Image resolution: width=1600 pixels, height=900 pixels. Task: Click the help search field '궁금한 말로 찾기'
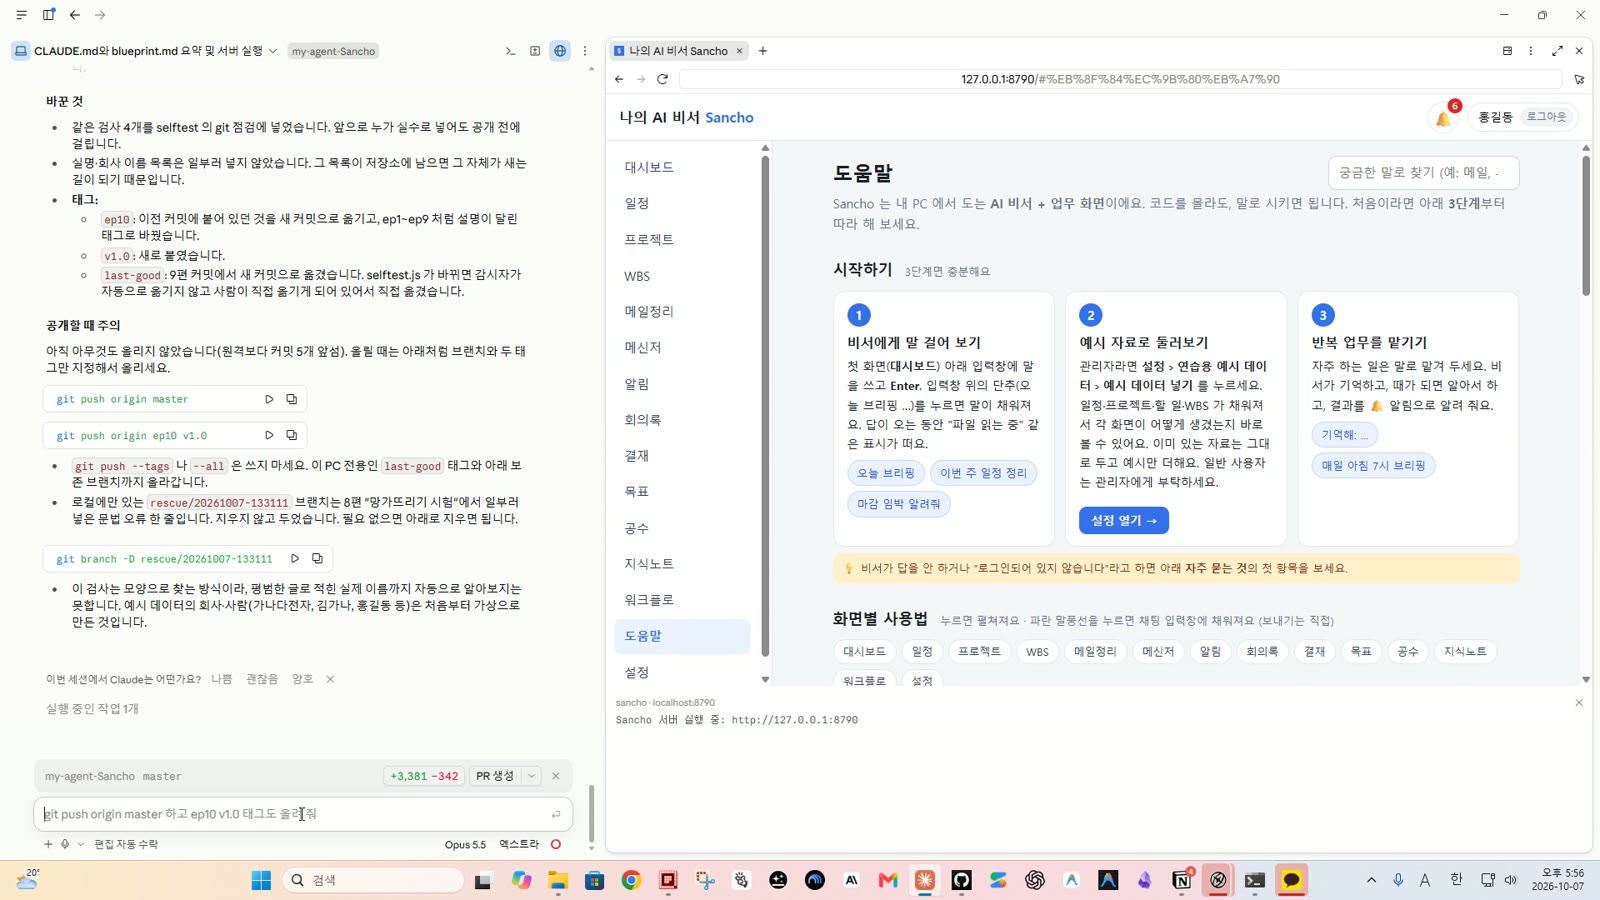click(1423, 172)
